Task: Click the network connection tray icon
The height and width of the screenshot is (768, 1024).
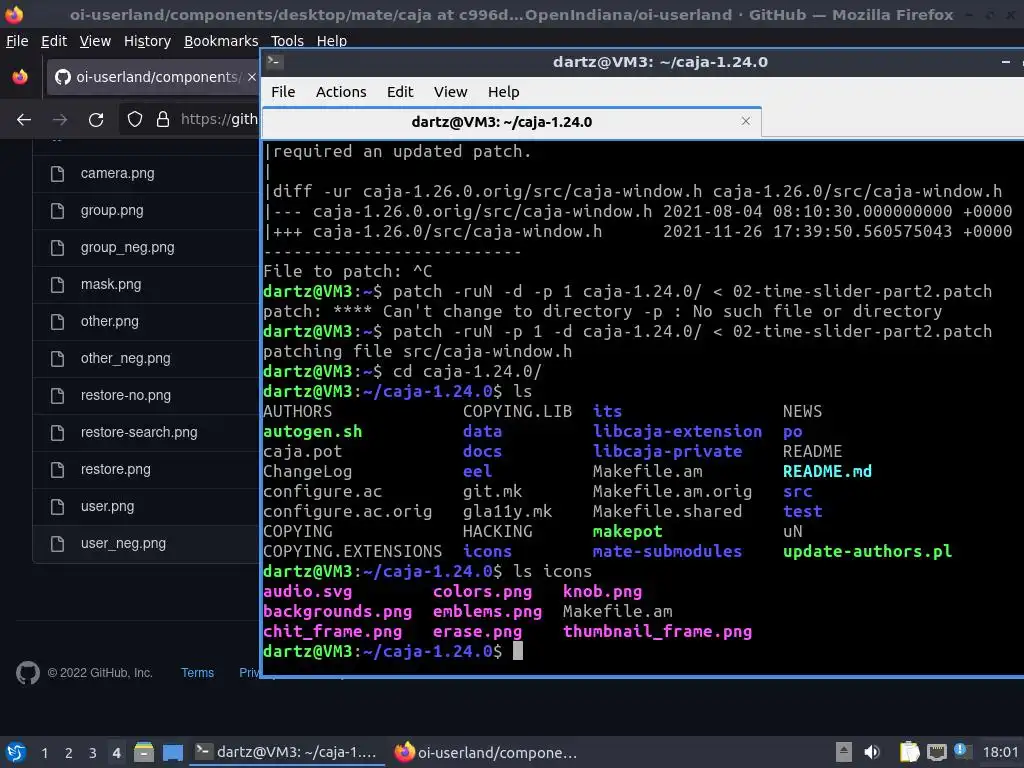Action: click(936, 752)
